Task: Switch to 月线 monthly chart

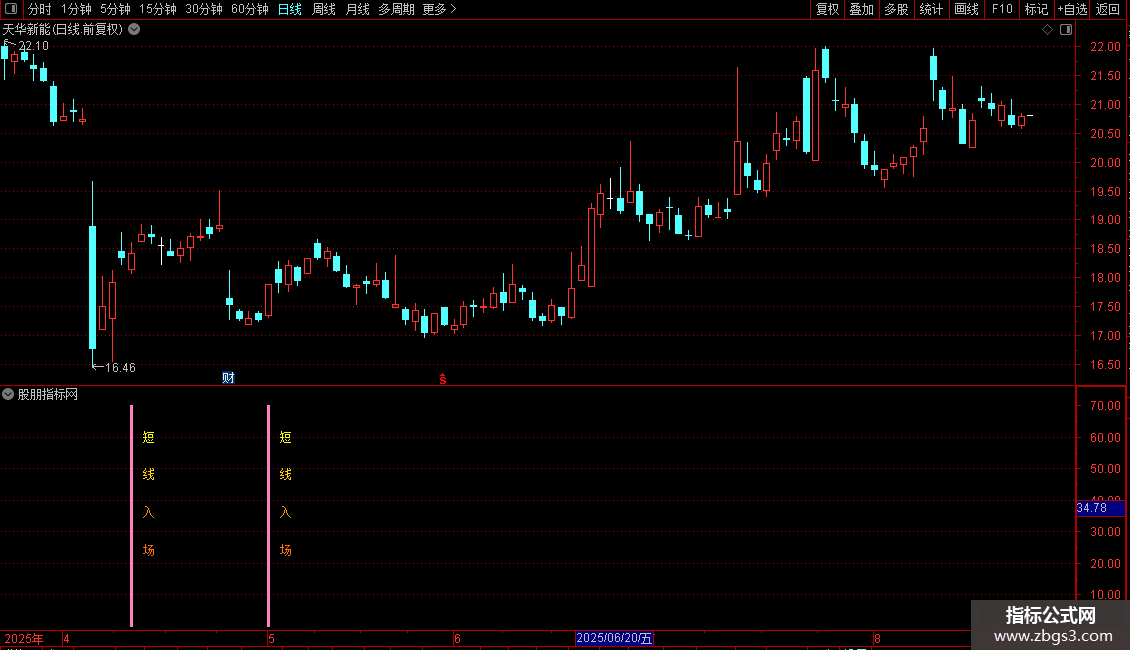Action: (x=357, y=9)
